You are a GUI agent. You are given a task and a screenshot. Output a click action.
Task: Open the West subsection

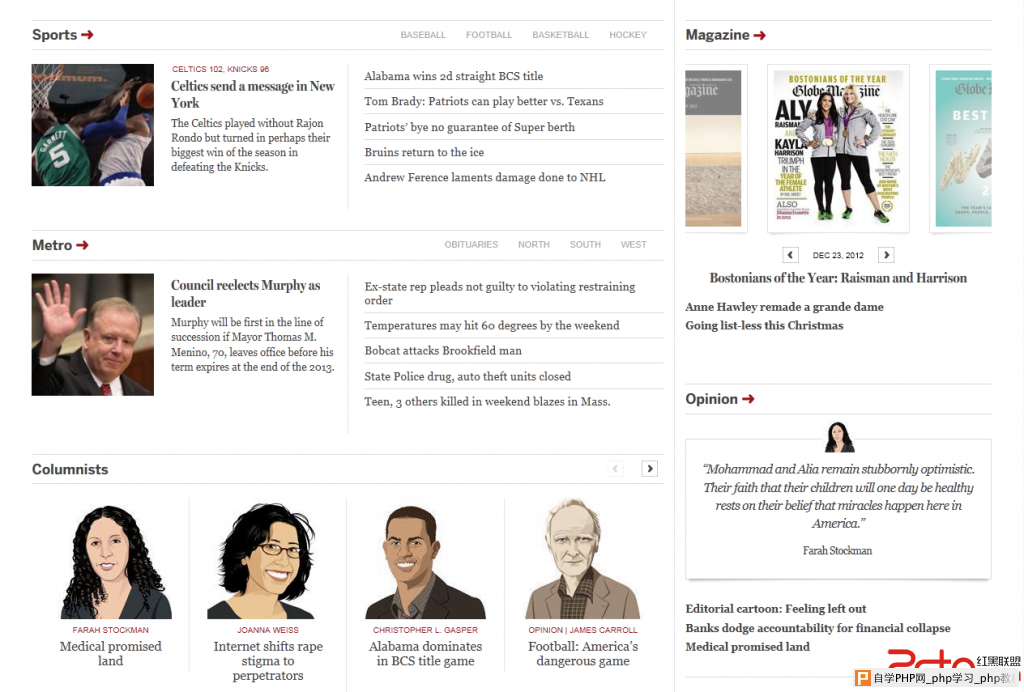pyautogui.click(x=633, y=244)
